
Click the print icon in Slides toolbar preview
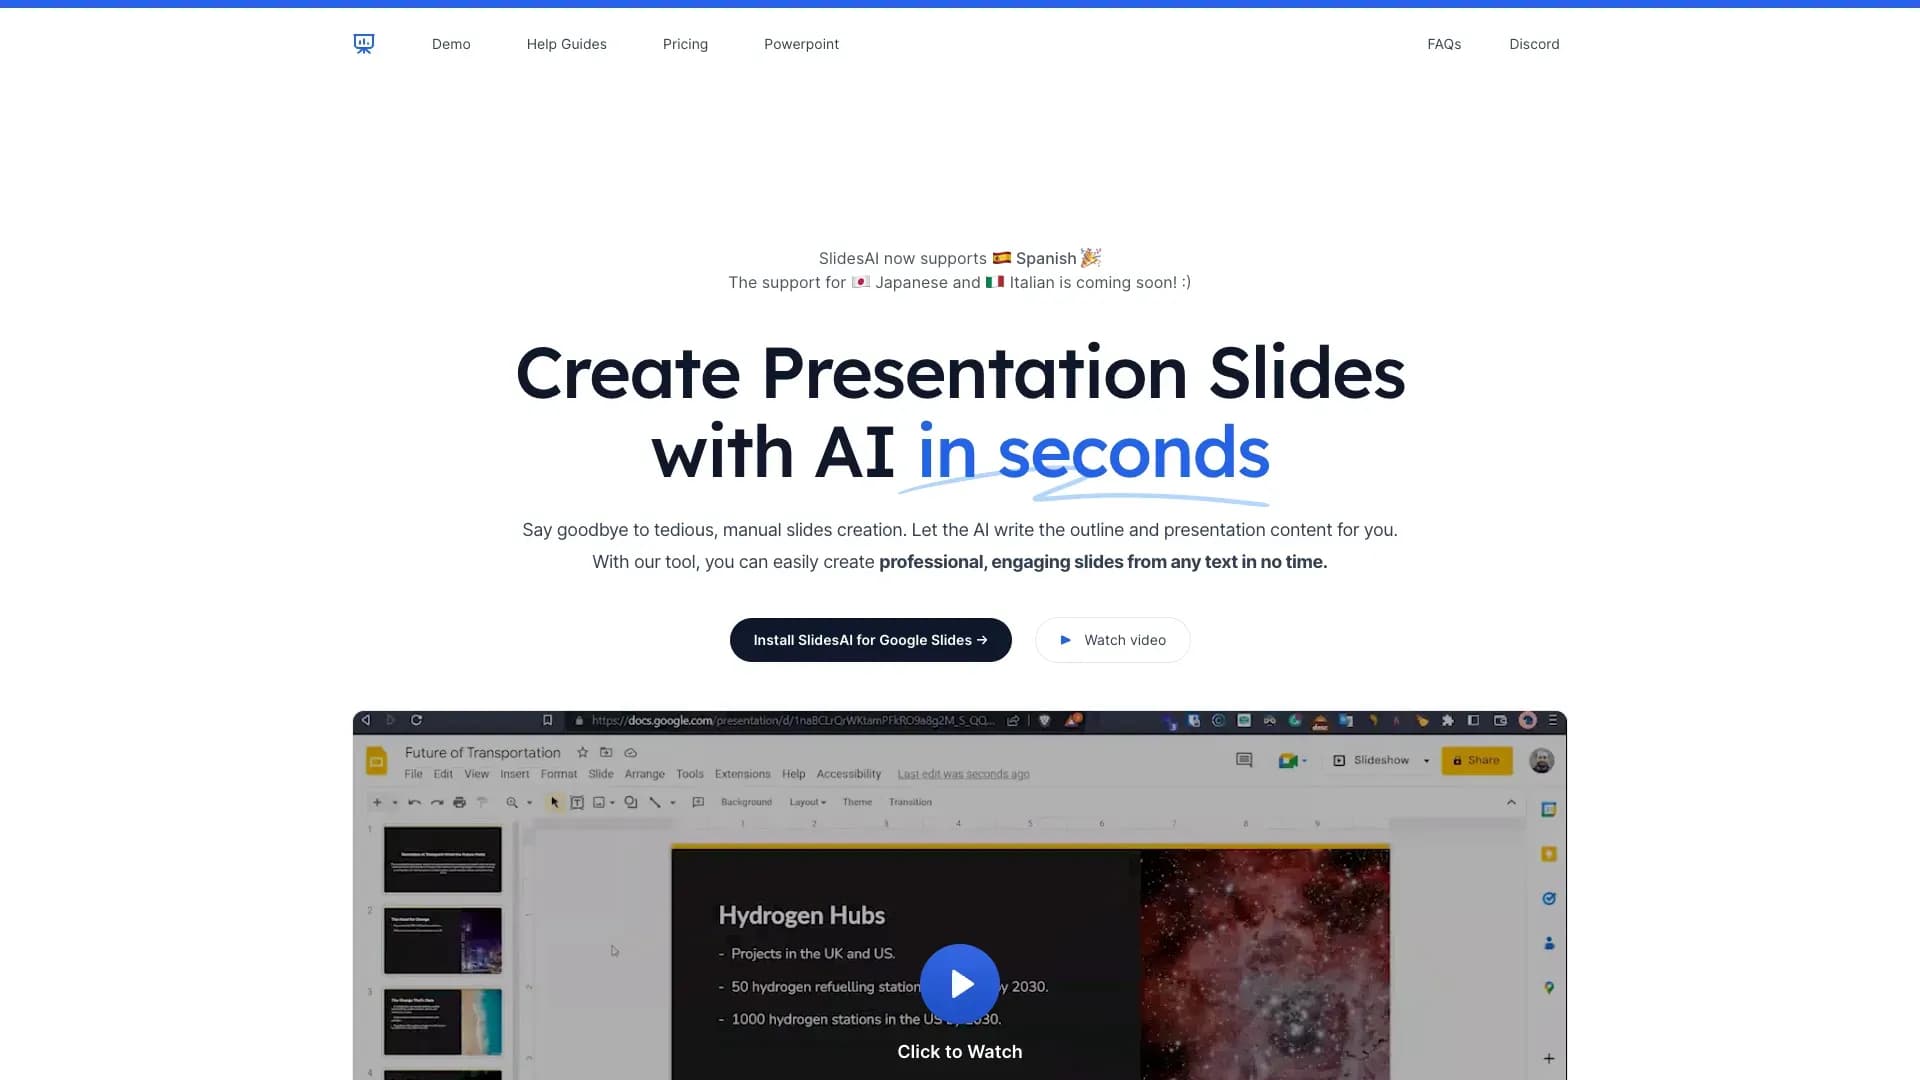tap(459, 802)
